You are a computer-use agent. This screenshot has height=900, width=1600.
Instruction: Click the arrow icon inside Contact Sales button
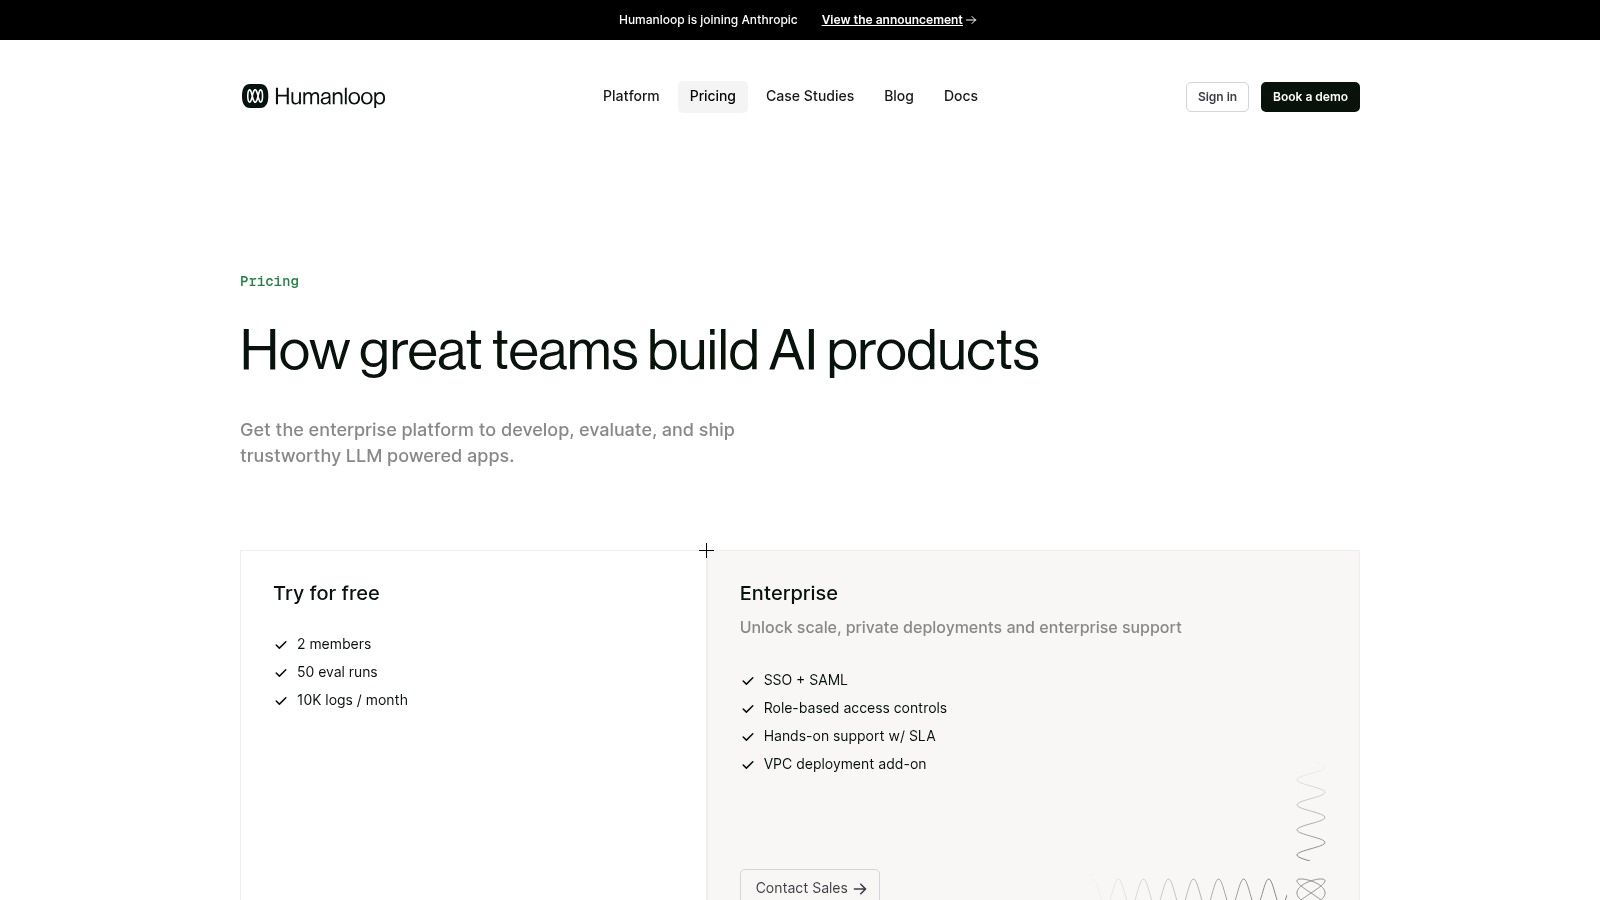point(861,888)
